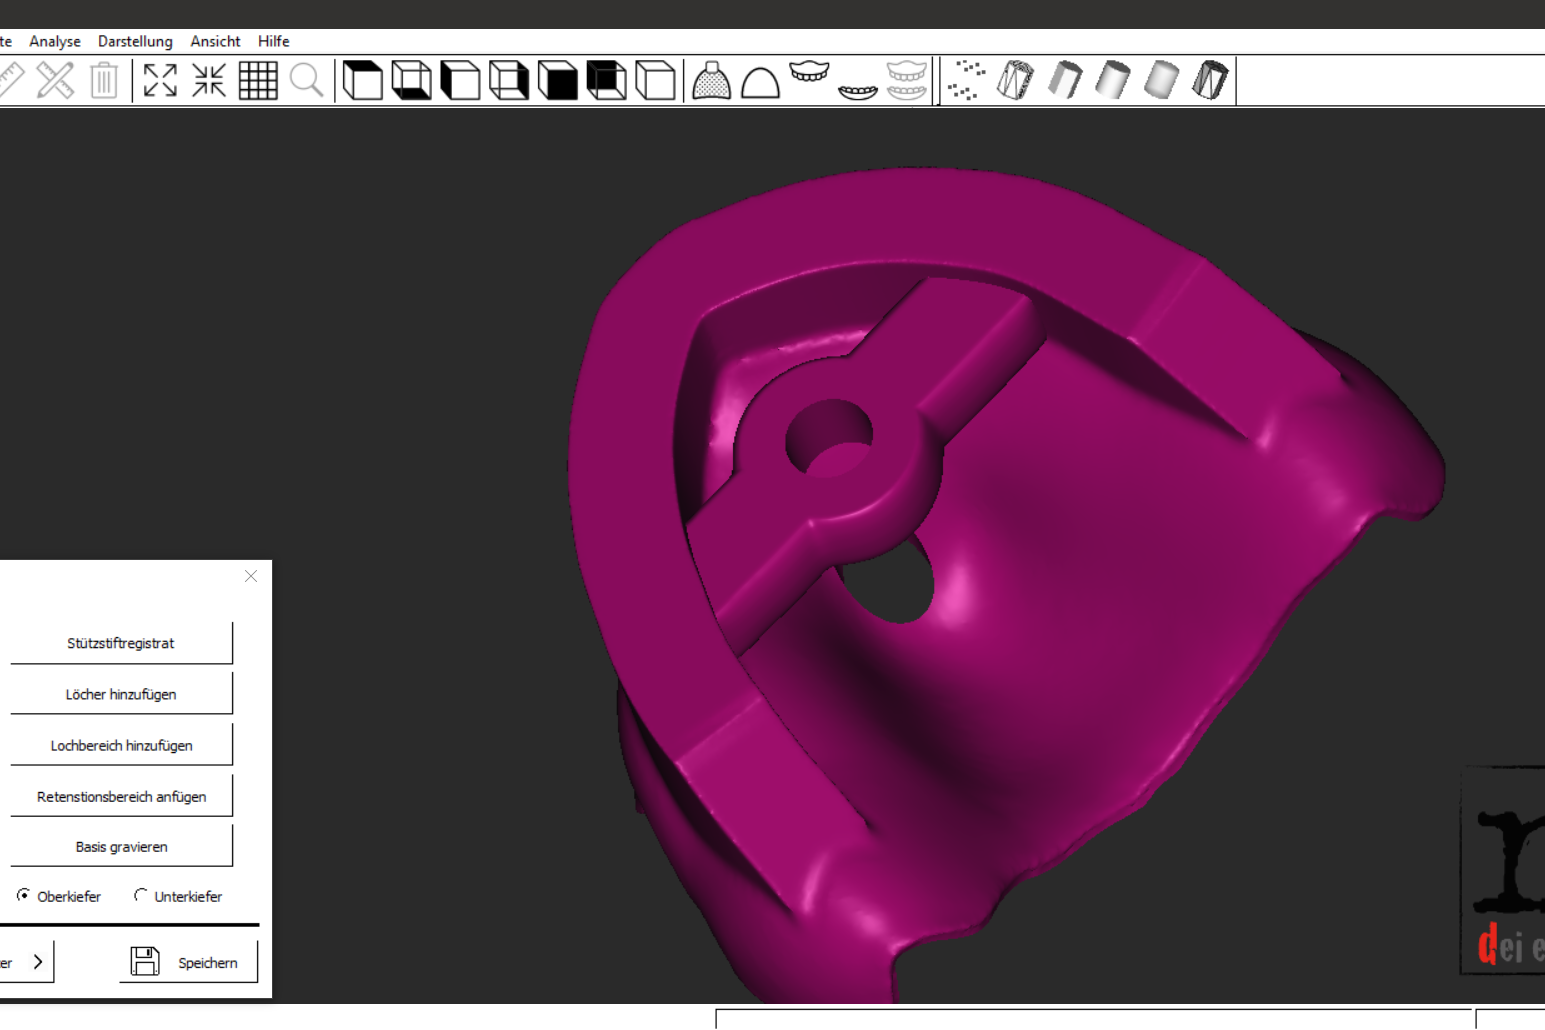Select the Oberkiefer radio button

23,895
